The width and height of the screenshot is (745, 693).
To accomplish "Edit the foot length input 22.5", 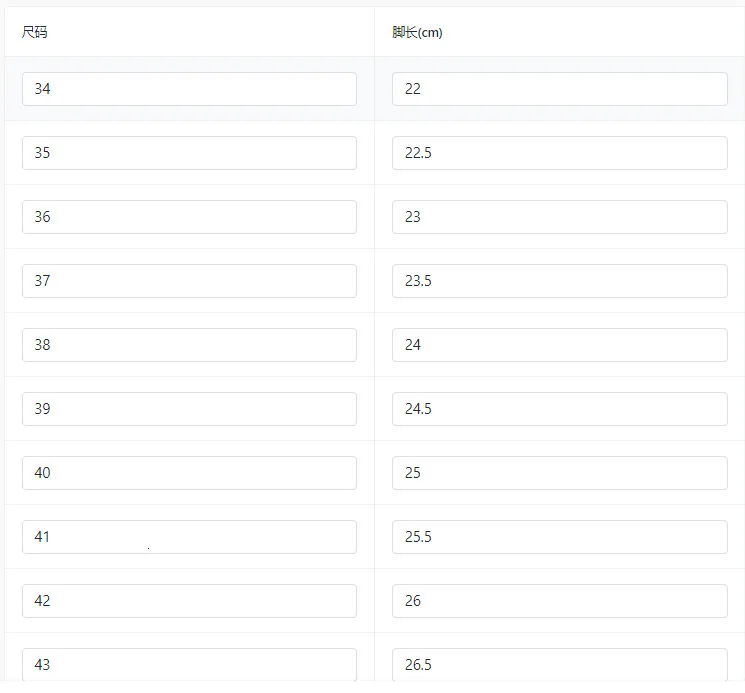I will click(559, 153).
